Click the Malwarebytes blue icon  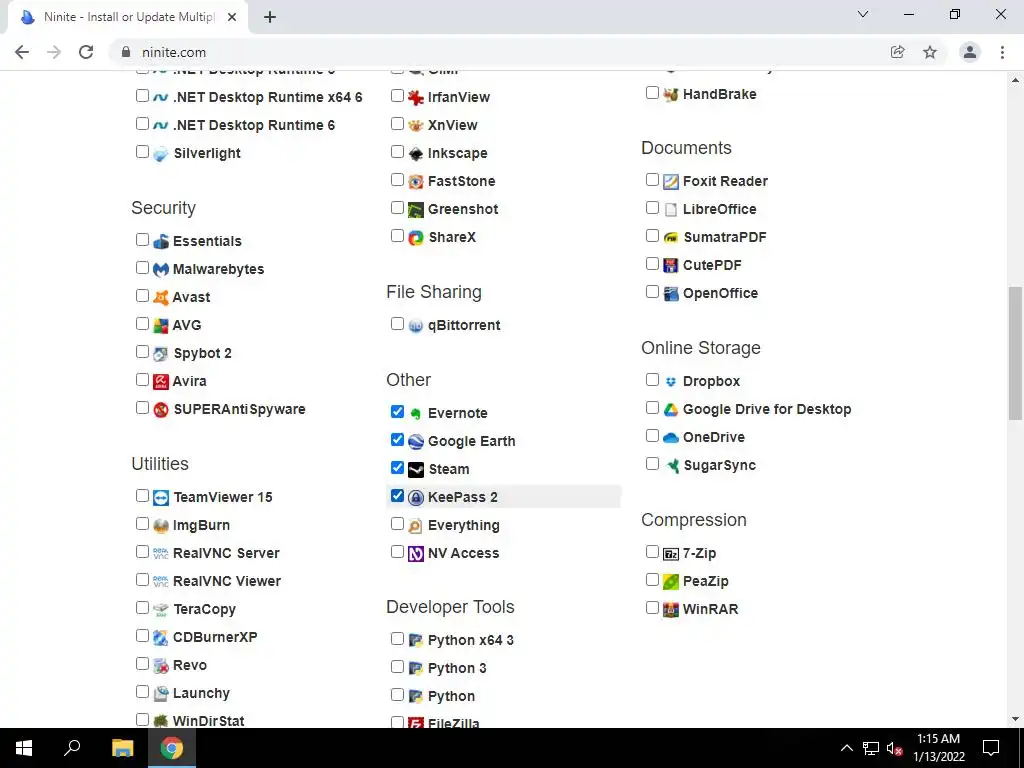161,269
